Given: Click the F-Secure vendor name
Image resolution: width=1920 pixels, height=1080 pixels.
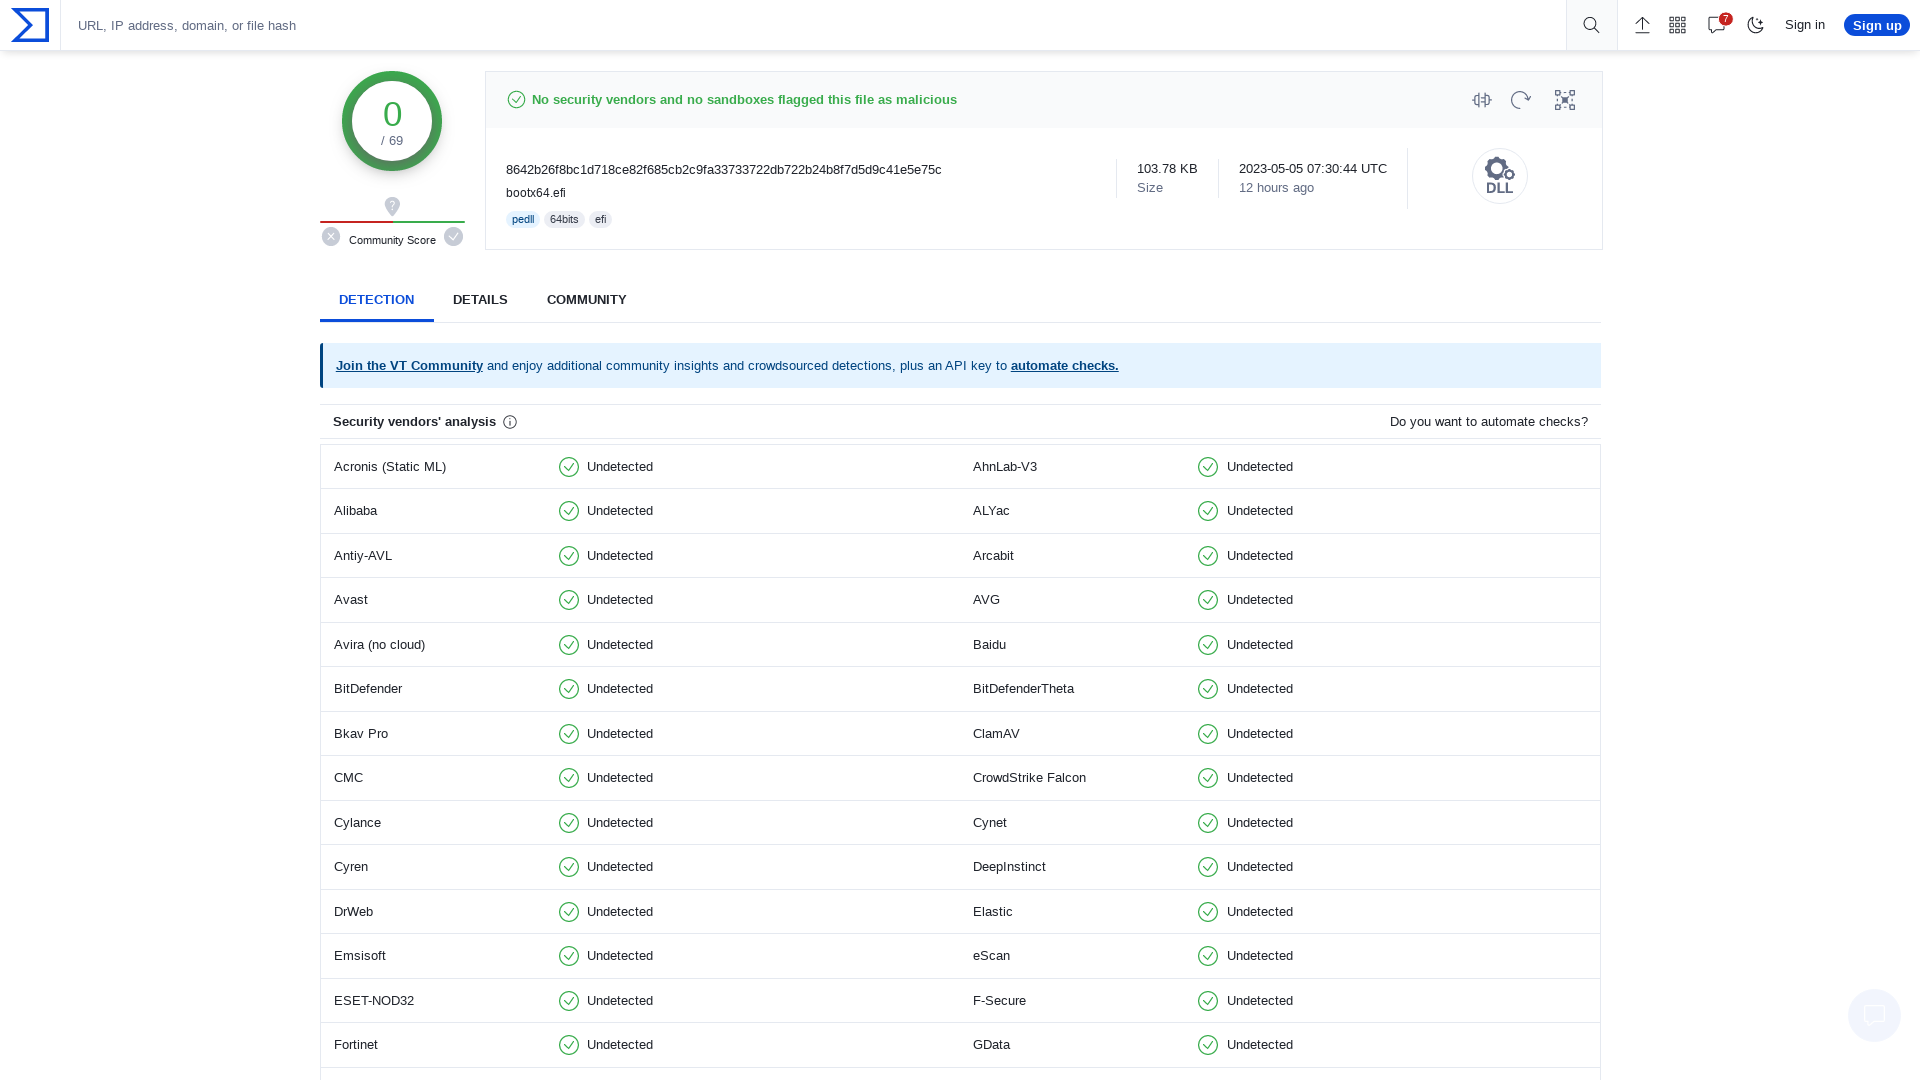Looking at the screenshot, I should pyautogui.click(x=999, y=1001).
